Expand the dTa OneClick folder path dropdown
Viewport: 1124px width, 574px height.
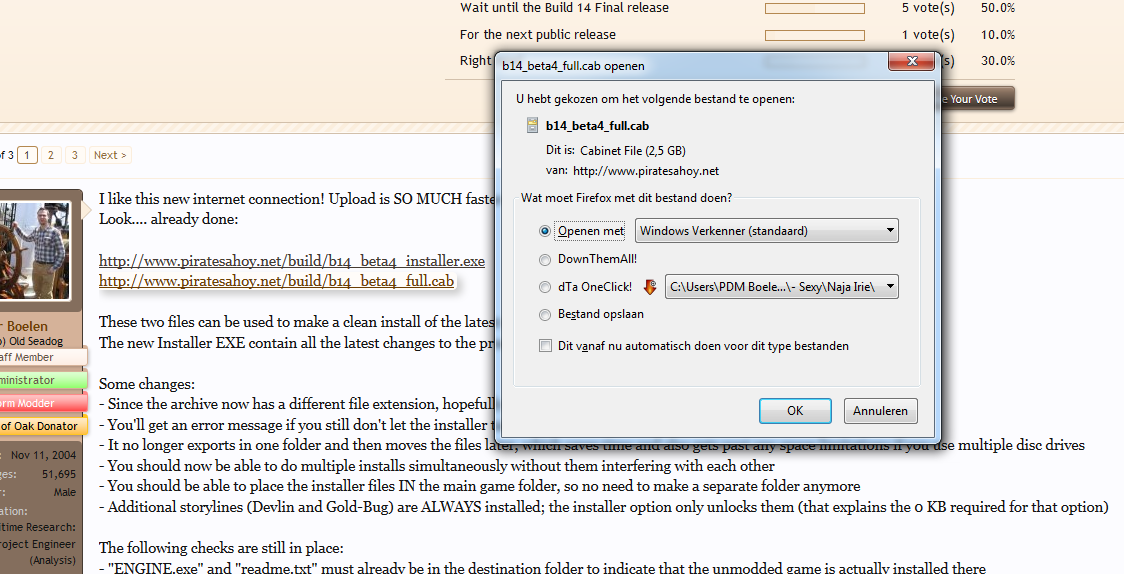781,287
